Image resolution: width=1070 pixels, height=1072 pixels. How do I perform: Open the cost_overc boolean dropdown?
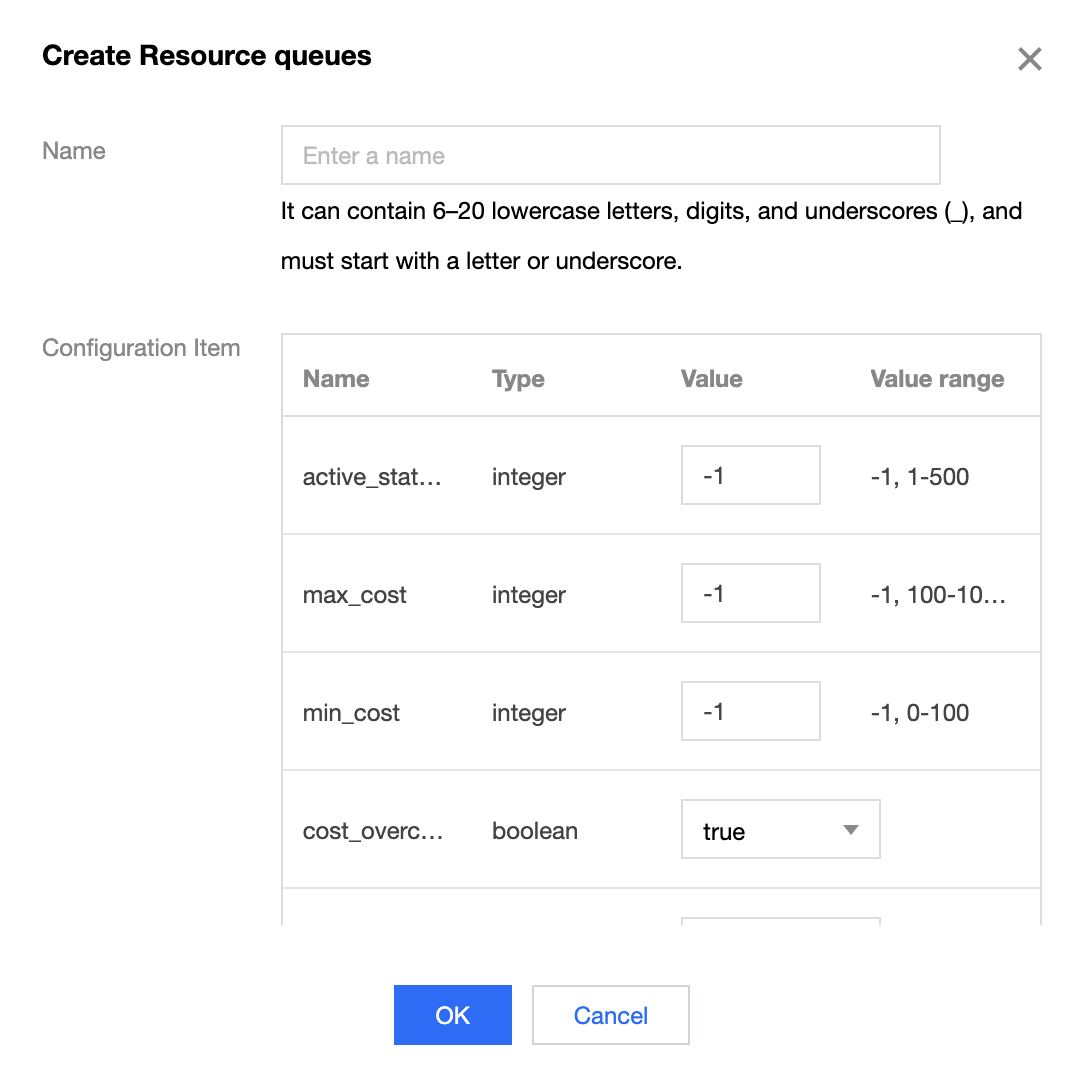(780, 829)
